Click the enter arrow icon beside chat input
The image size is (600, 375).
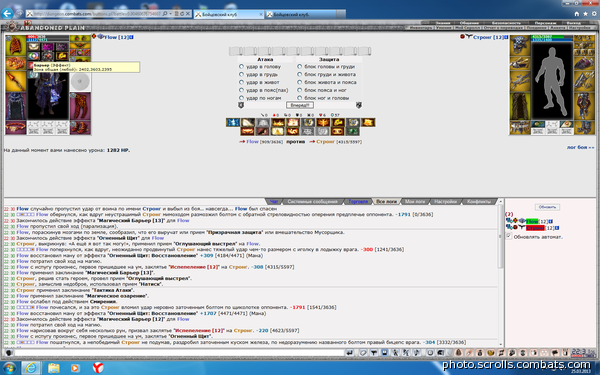pyautogui.click(x=349, y=353)
